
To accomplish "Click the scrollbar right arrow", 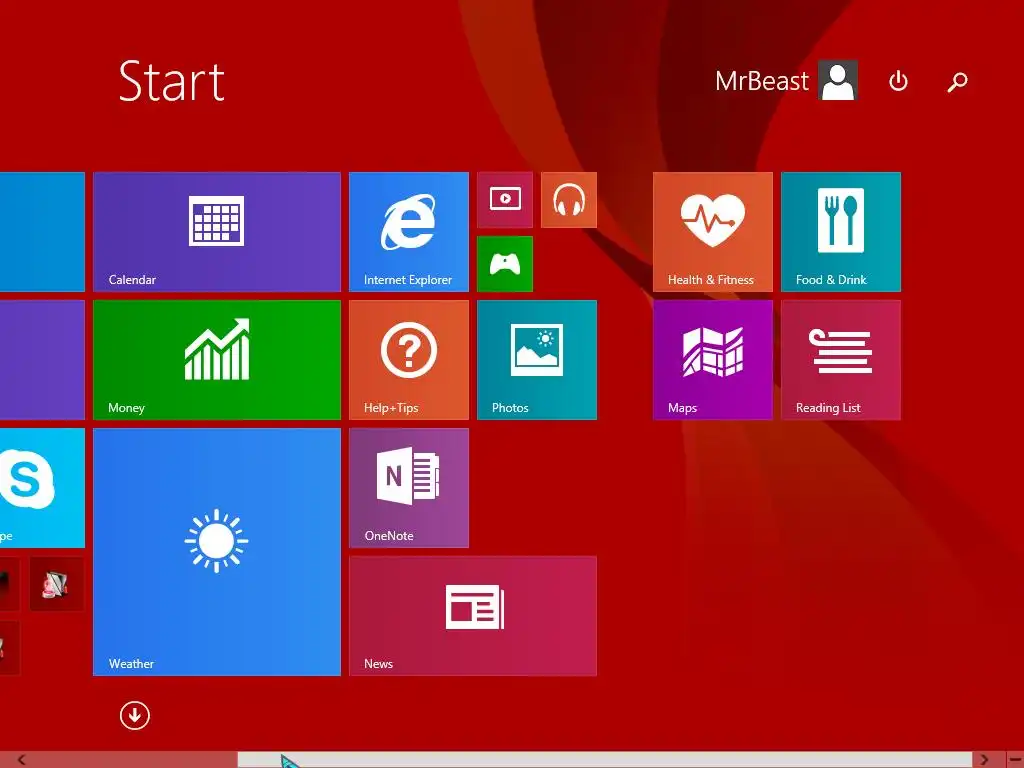I will click(x=984, y=760).
